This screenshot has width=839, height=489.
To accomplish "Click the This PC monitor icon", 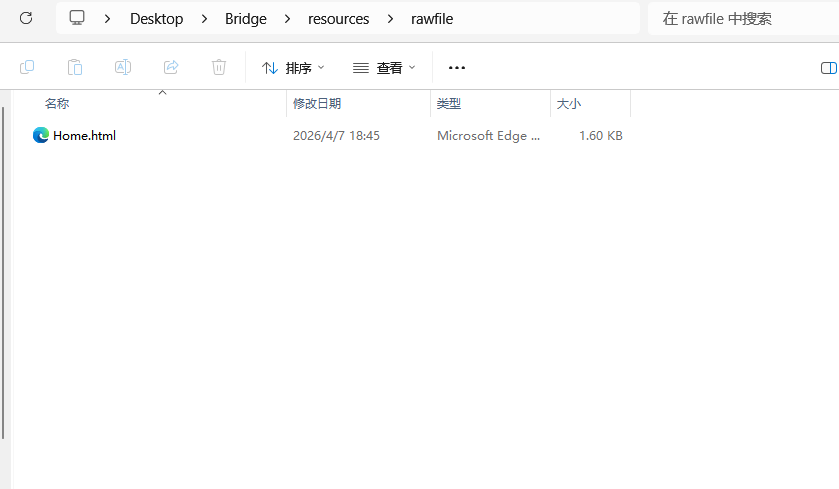I will (x=77, y=18).
